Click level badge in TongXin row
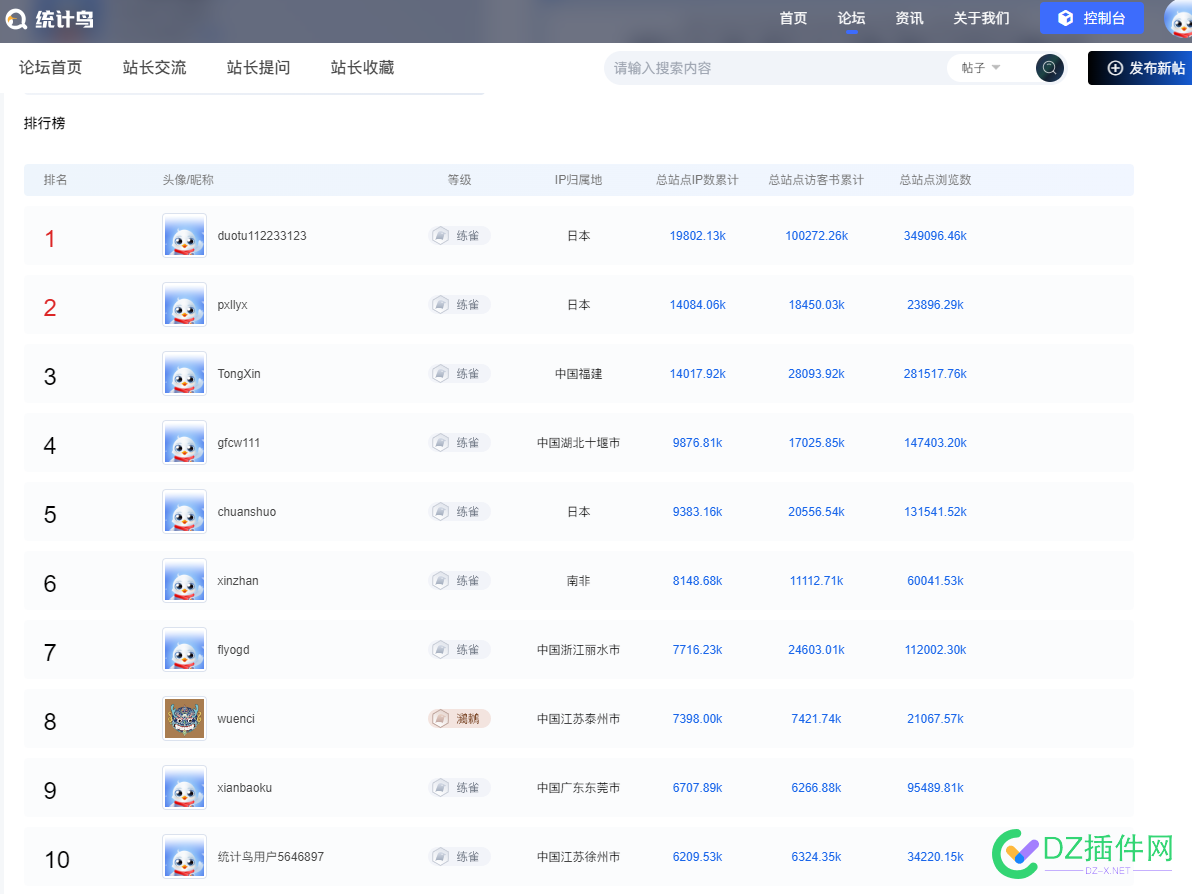Viewport: 1192px width, 894px height. pyautogui.click(x=459, y=373)
